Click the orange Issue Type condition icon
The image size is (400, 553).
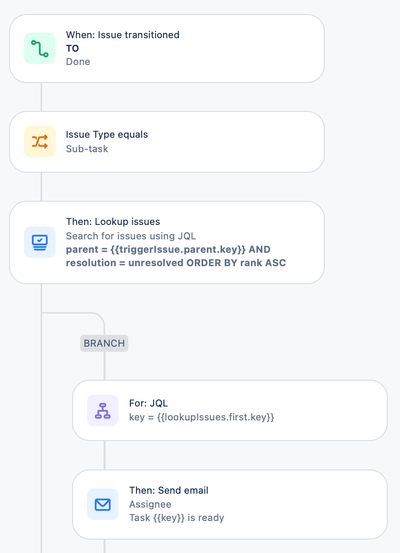[40, 141]
